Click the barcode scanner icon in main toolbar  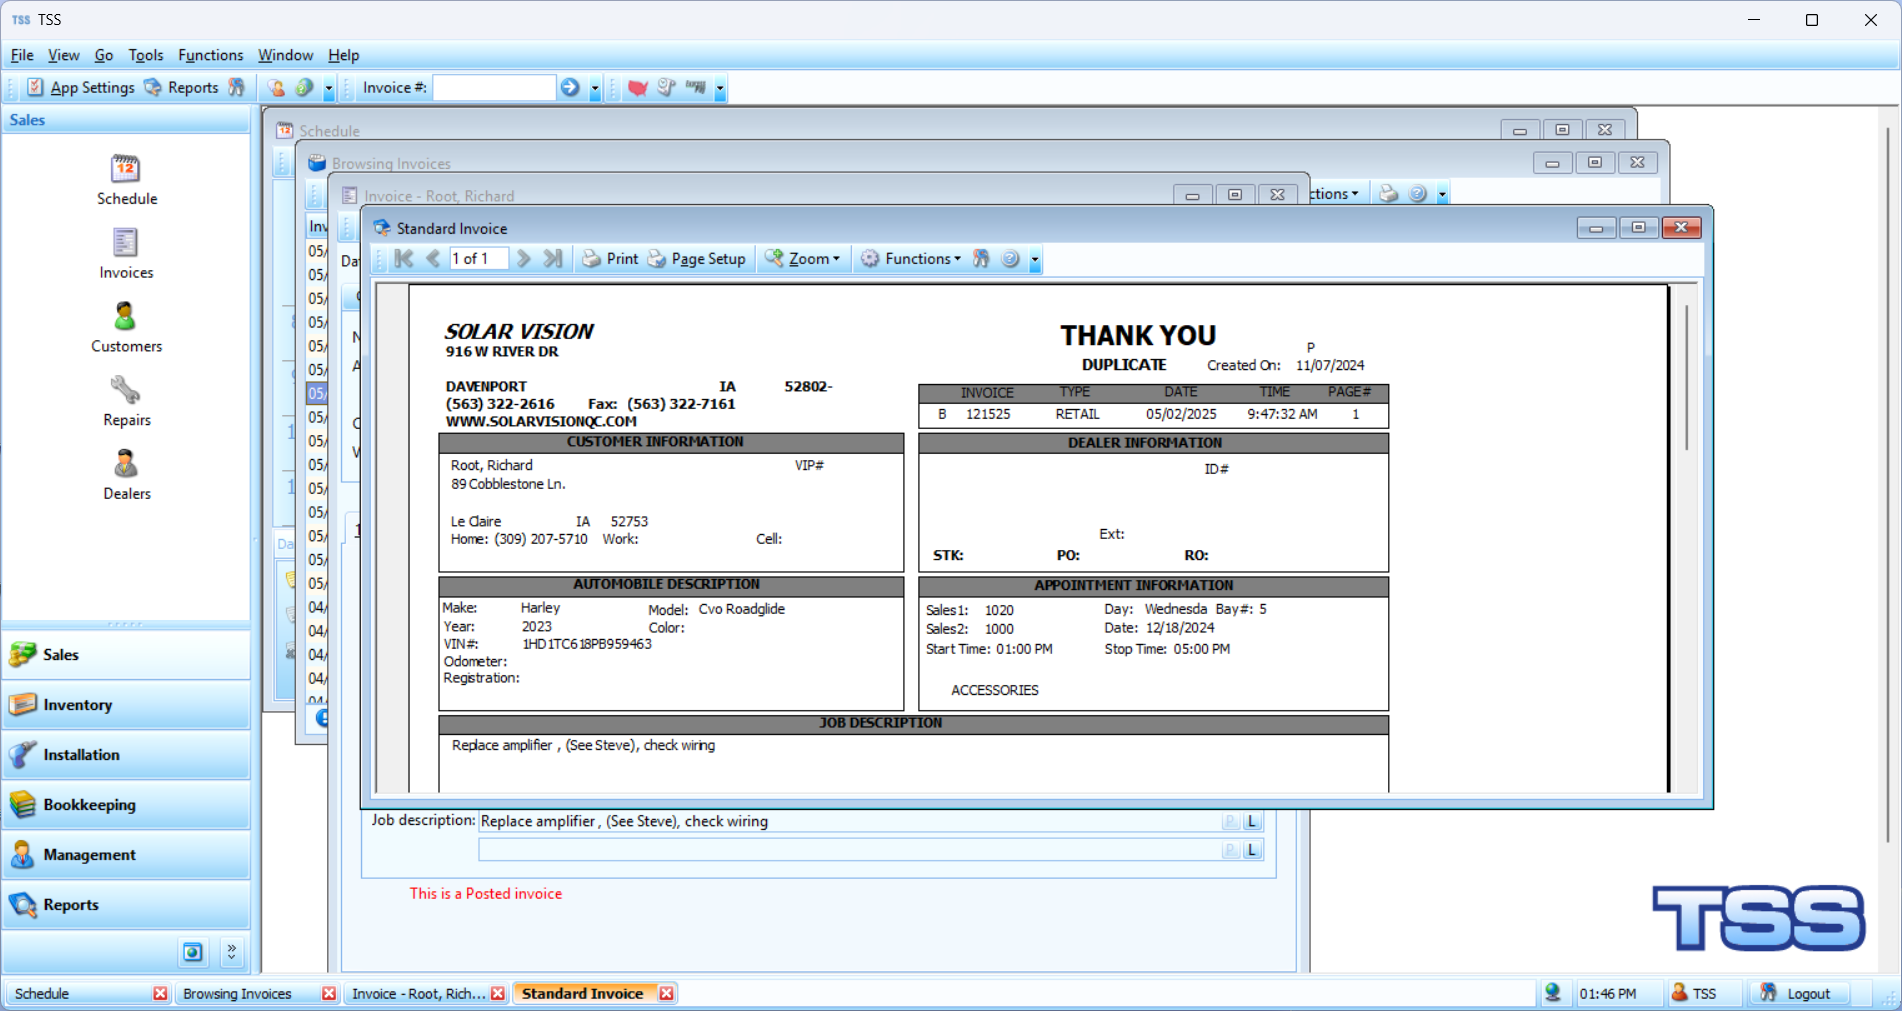696,88
